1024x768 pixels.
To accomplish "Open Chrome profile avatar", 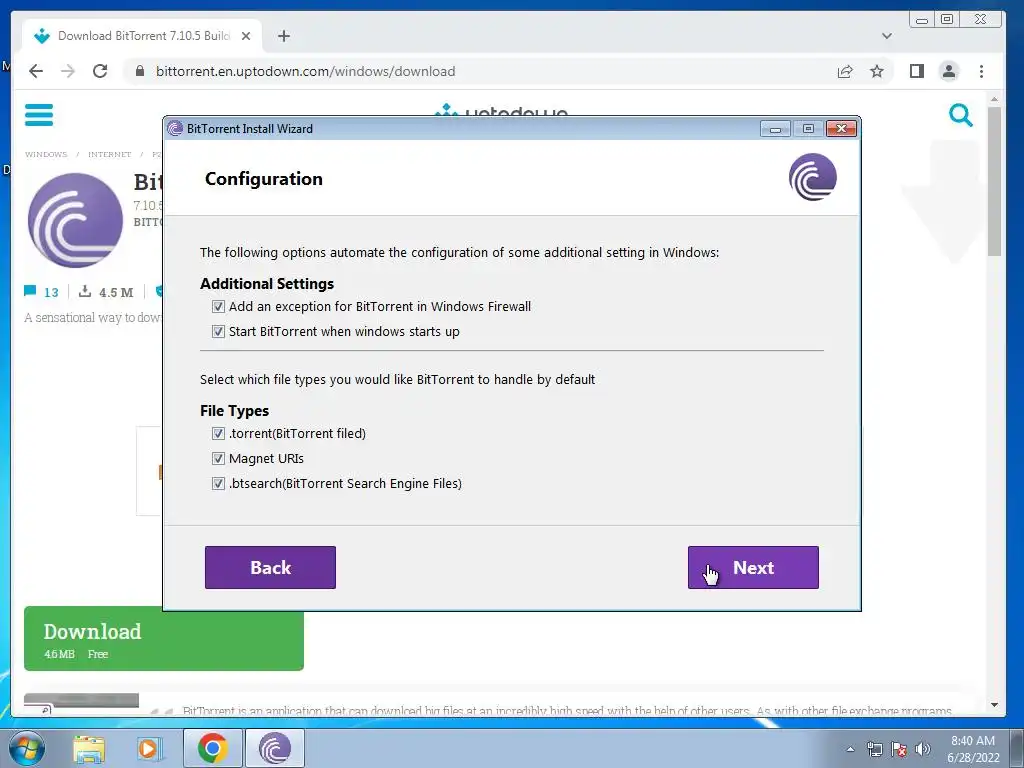I will (x=949, y=71).
